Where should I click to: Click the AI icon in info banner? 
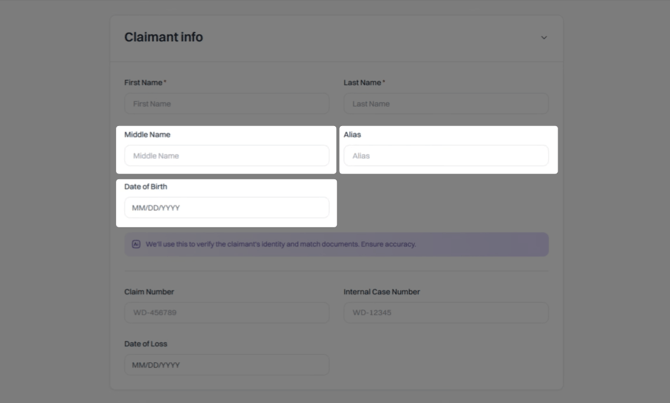[136, 244]
